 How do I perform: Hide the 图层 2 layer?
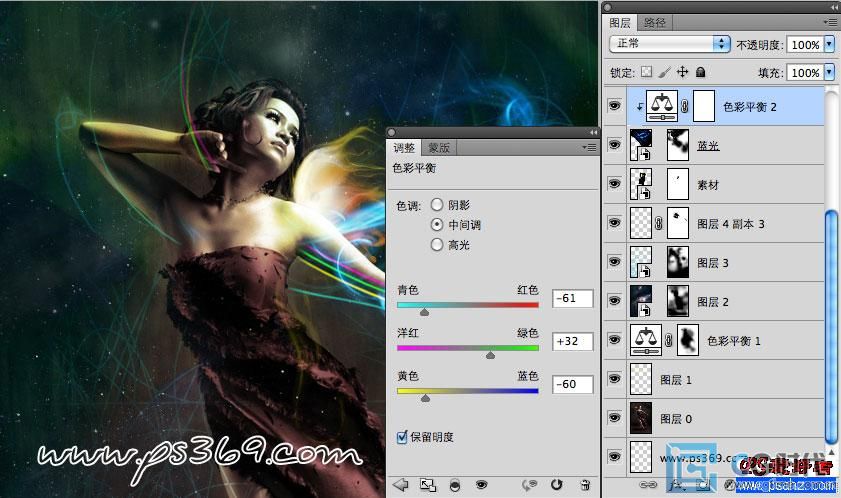[615, 301]
